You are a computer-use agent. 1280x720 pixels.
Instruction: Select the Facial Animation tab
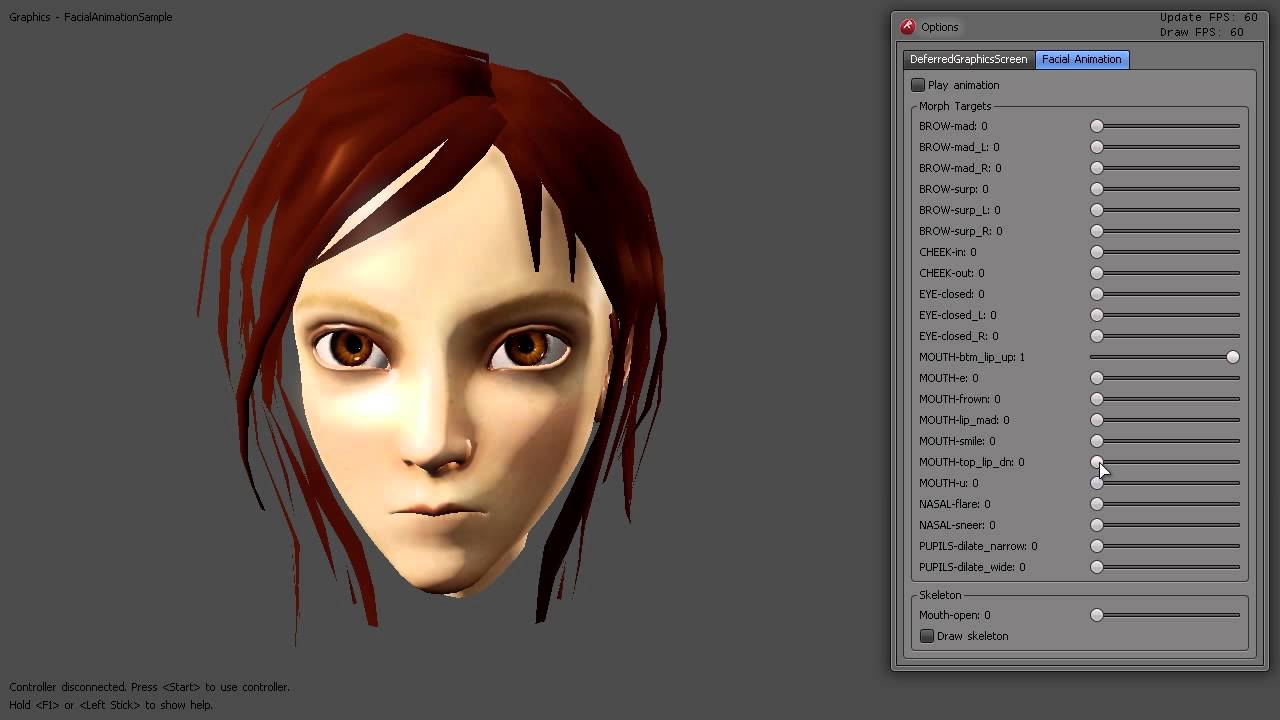click(1082, 59)
